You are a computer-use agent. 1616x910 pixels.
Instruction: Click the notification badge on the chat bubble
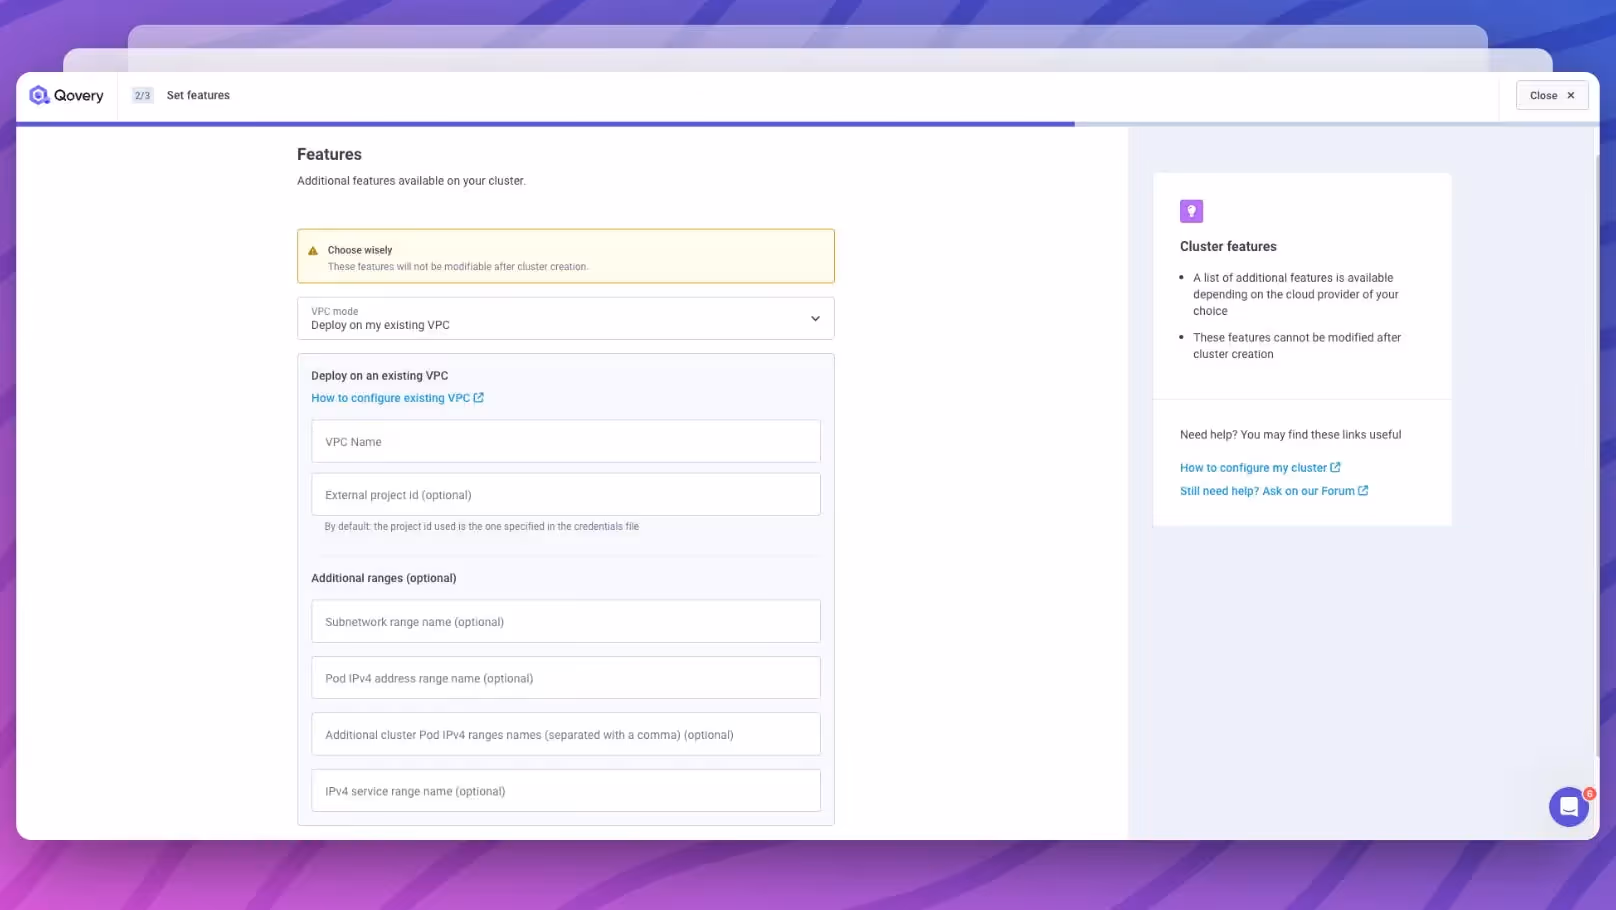pos(1590,792)
